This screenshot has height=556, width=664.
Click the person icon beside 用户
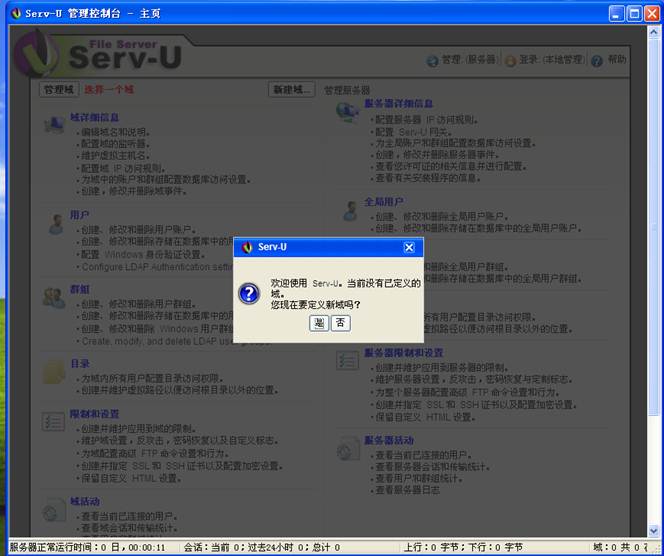[55, 224]
